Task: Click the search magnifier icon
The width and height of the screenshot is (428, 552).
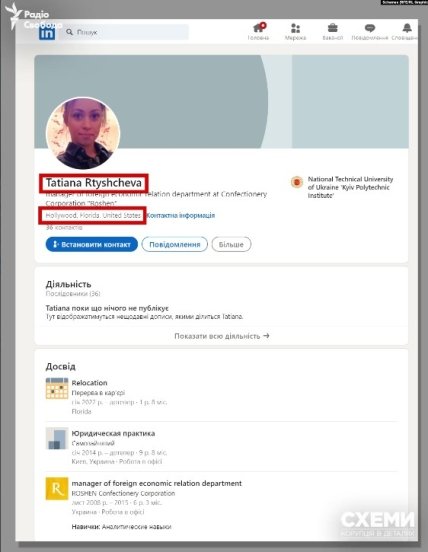Action: pyautogui.click(x=69, y=32)
